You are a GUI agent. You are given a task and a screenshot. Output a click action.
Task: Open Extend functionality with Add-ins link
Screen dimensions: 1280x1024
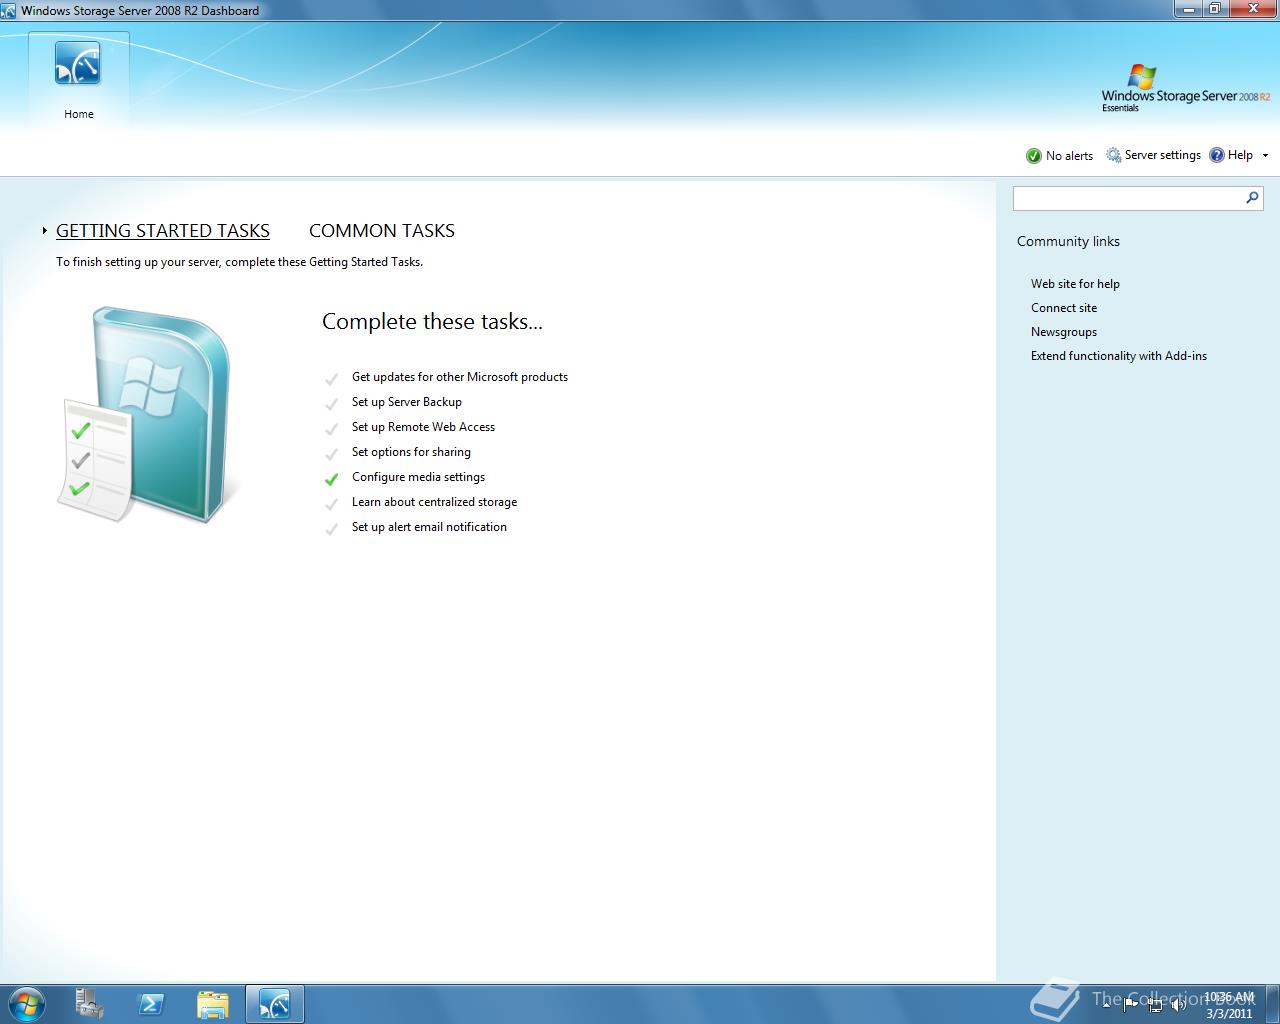[1119, 356]
